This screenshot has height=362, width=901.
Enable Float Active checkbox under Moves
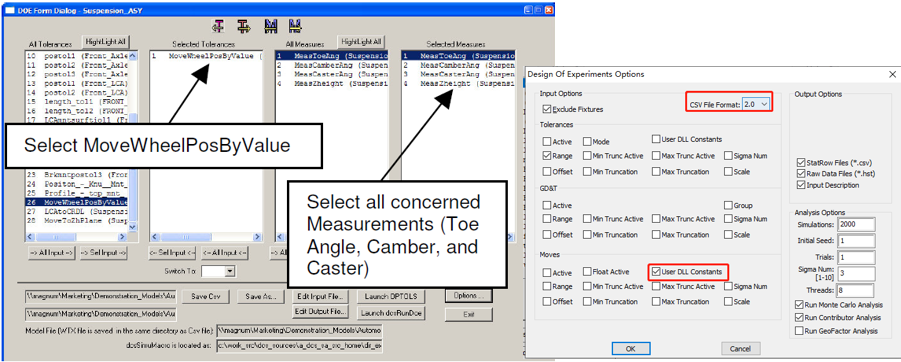[x=587, y=272]
